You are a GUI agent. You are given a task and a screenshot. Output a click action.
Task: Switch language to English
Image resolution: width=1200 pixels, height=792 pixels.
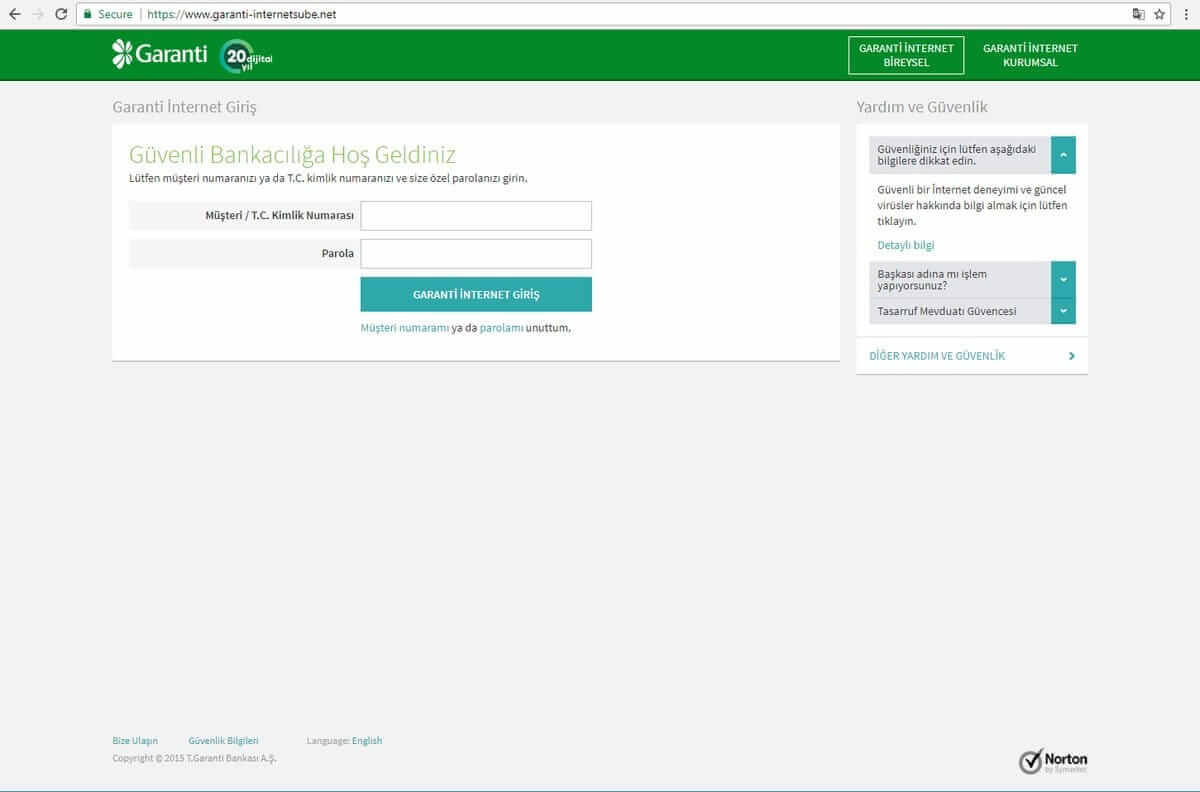tap(367, 741)
